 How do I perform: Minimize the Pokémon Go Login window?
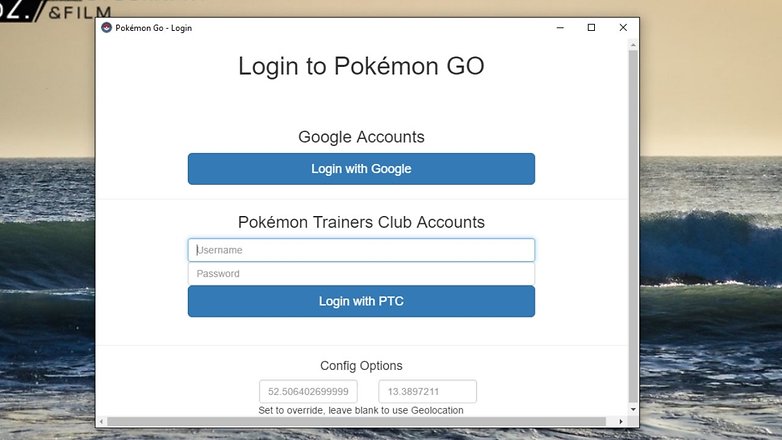[560, 27]
